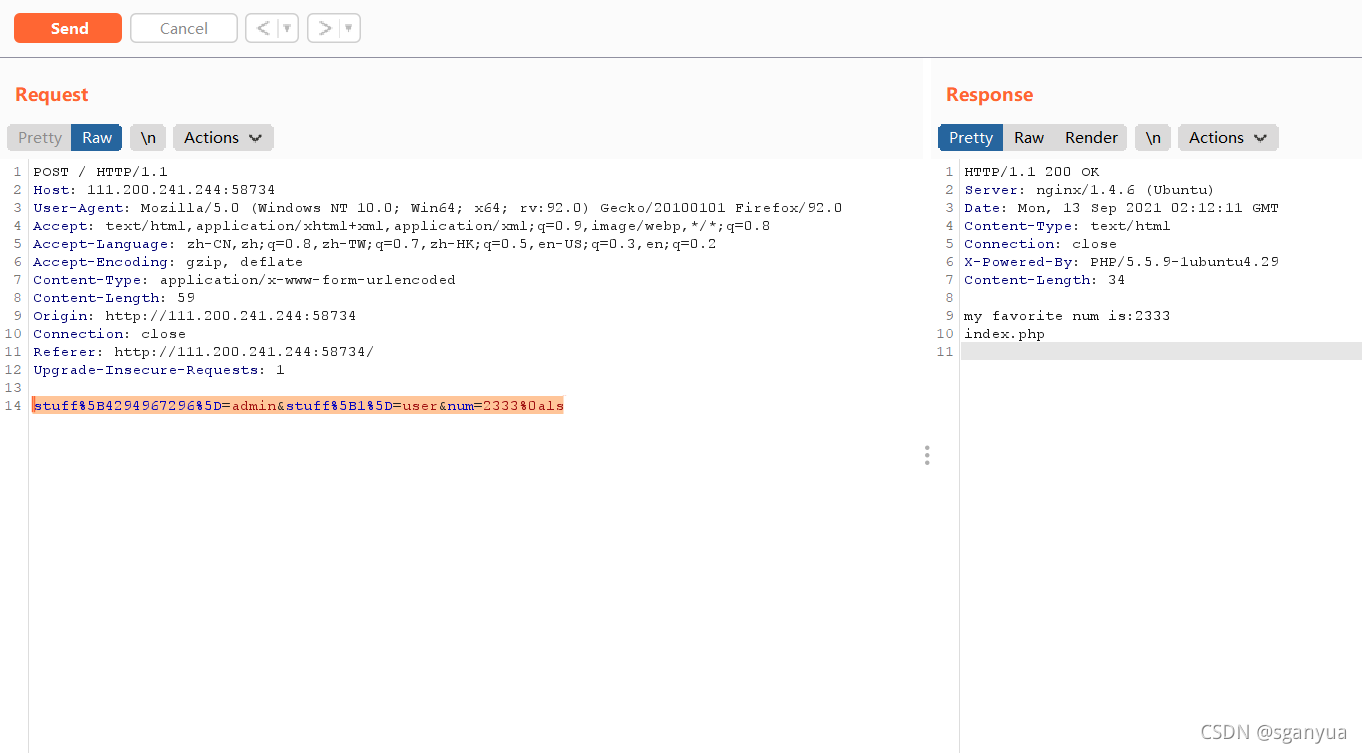Click the forward navigation arrow
This screenshot has height=753, width=1362.
pos(326,27)
